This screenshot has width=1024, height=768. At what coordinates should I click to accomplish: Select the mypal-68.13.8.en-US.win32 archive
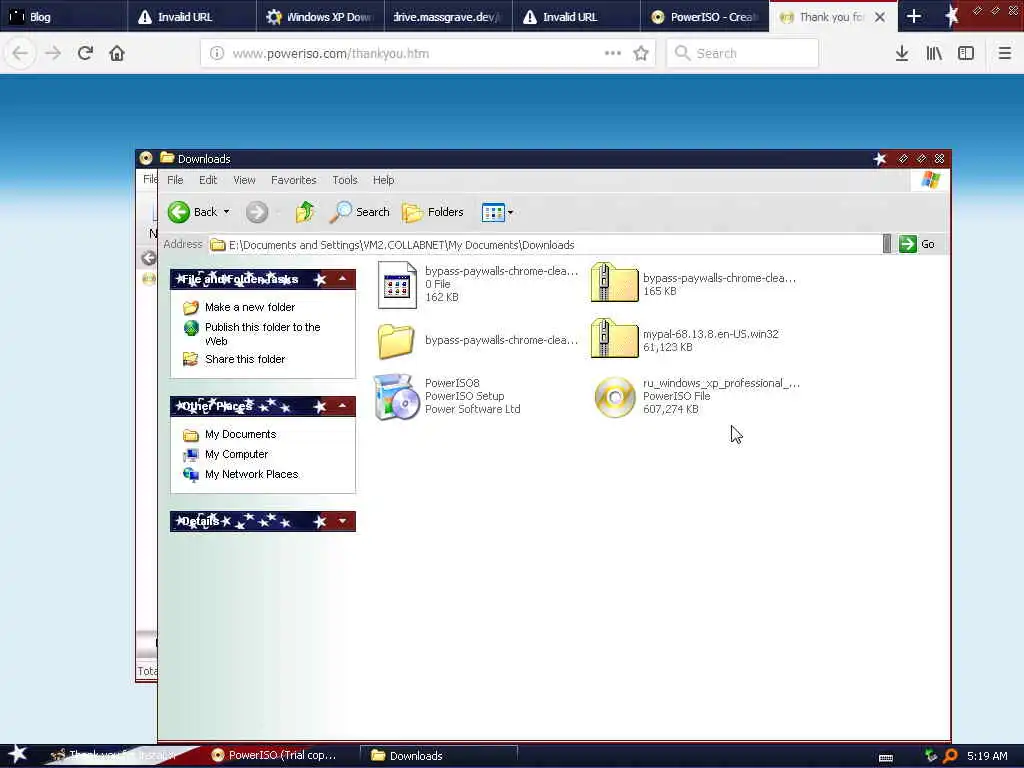614,339
